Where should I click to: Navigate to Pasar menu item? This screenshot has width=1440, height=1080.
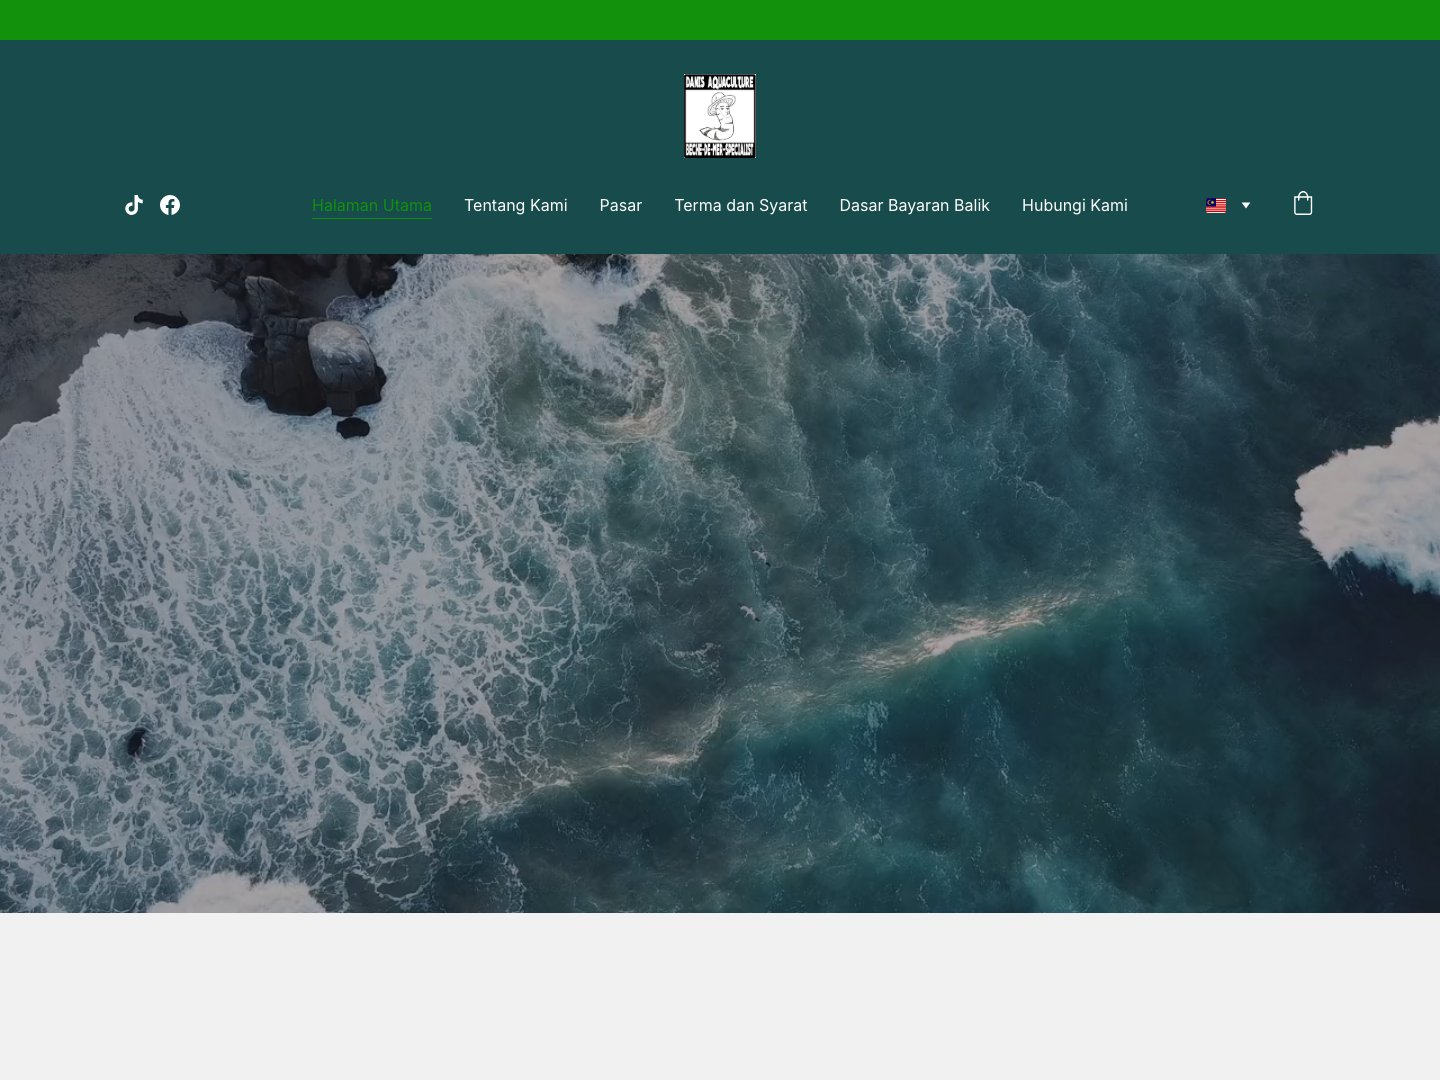coord(621,205)
